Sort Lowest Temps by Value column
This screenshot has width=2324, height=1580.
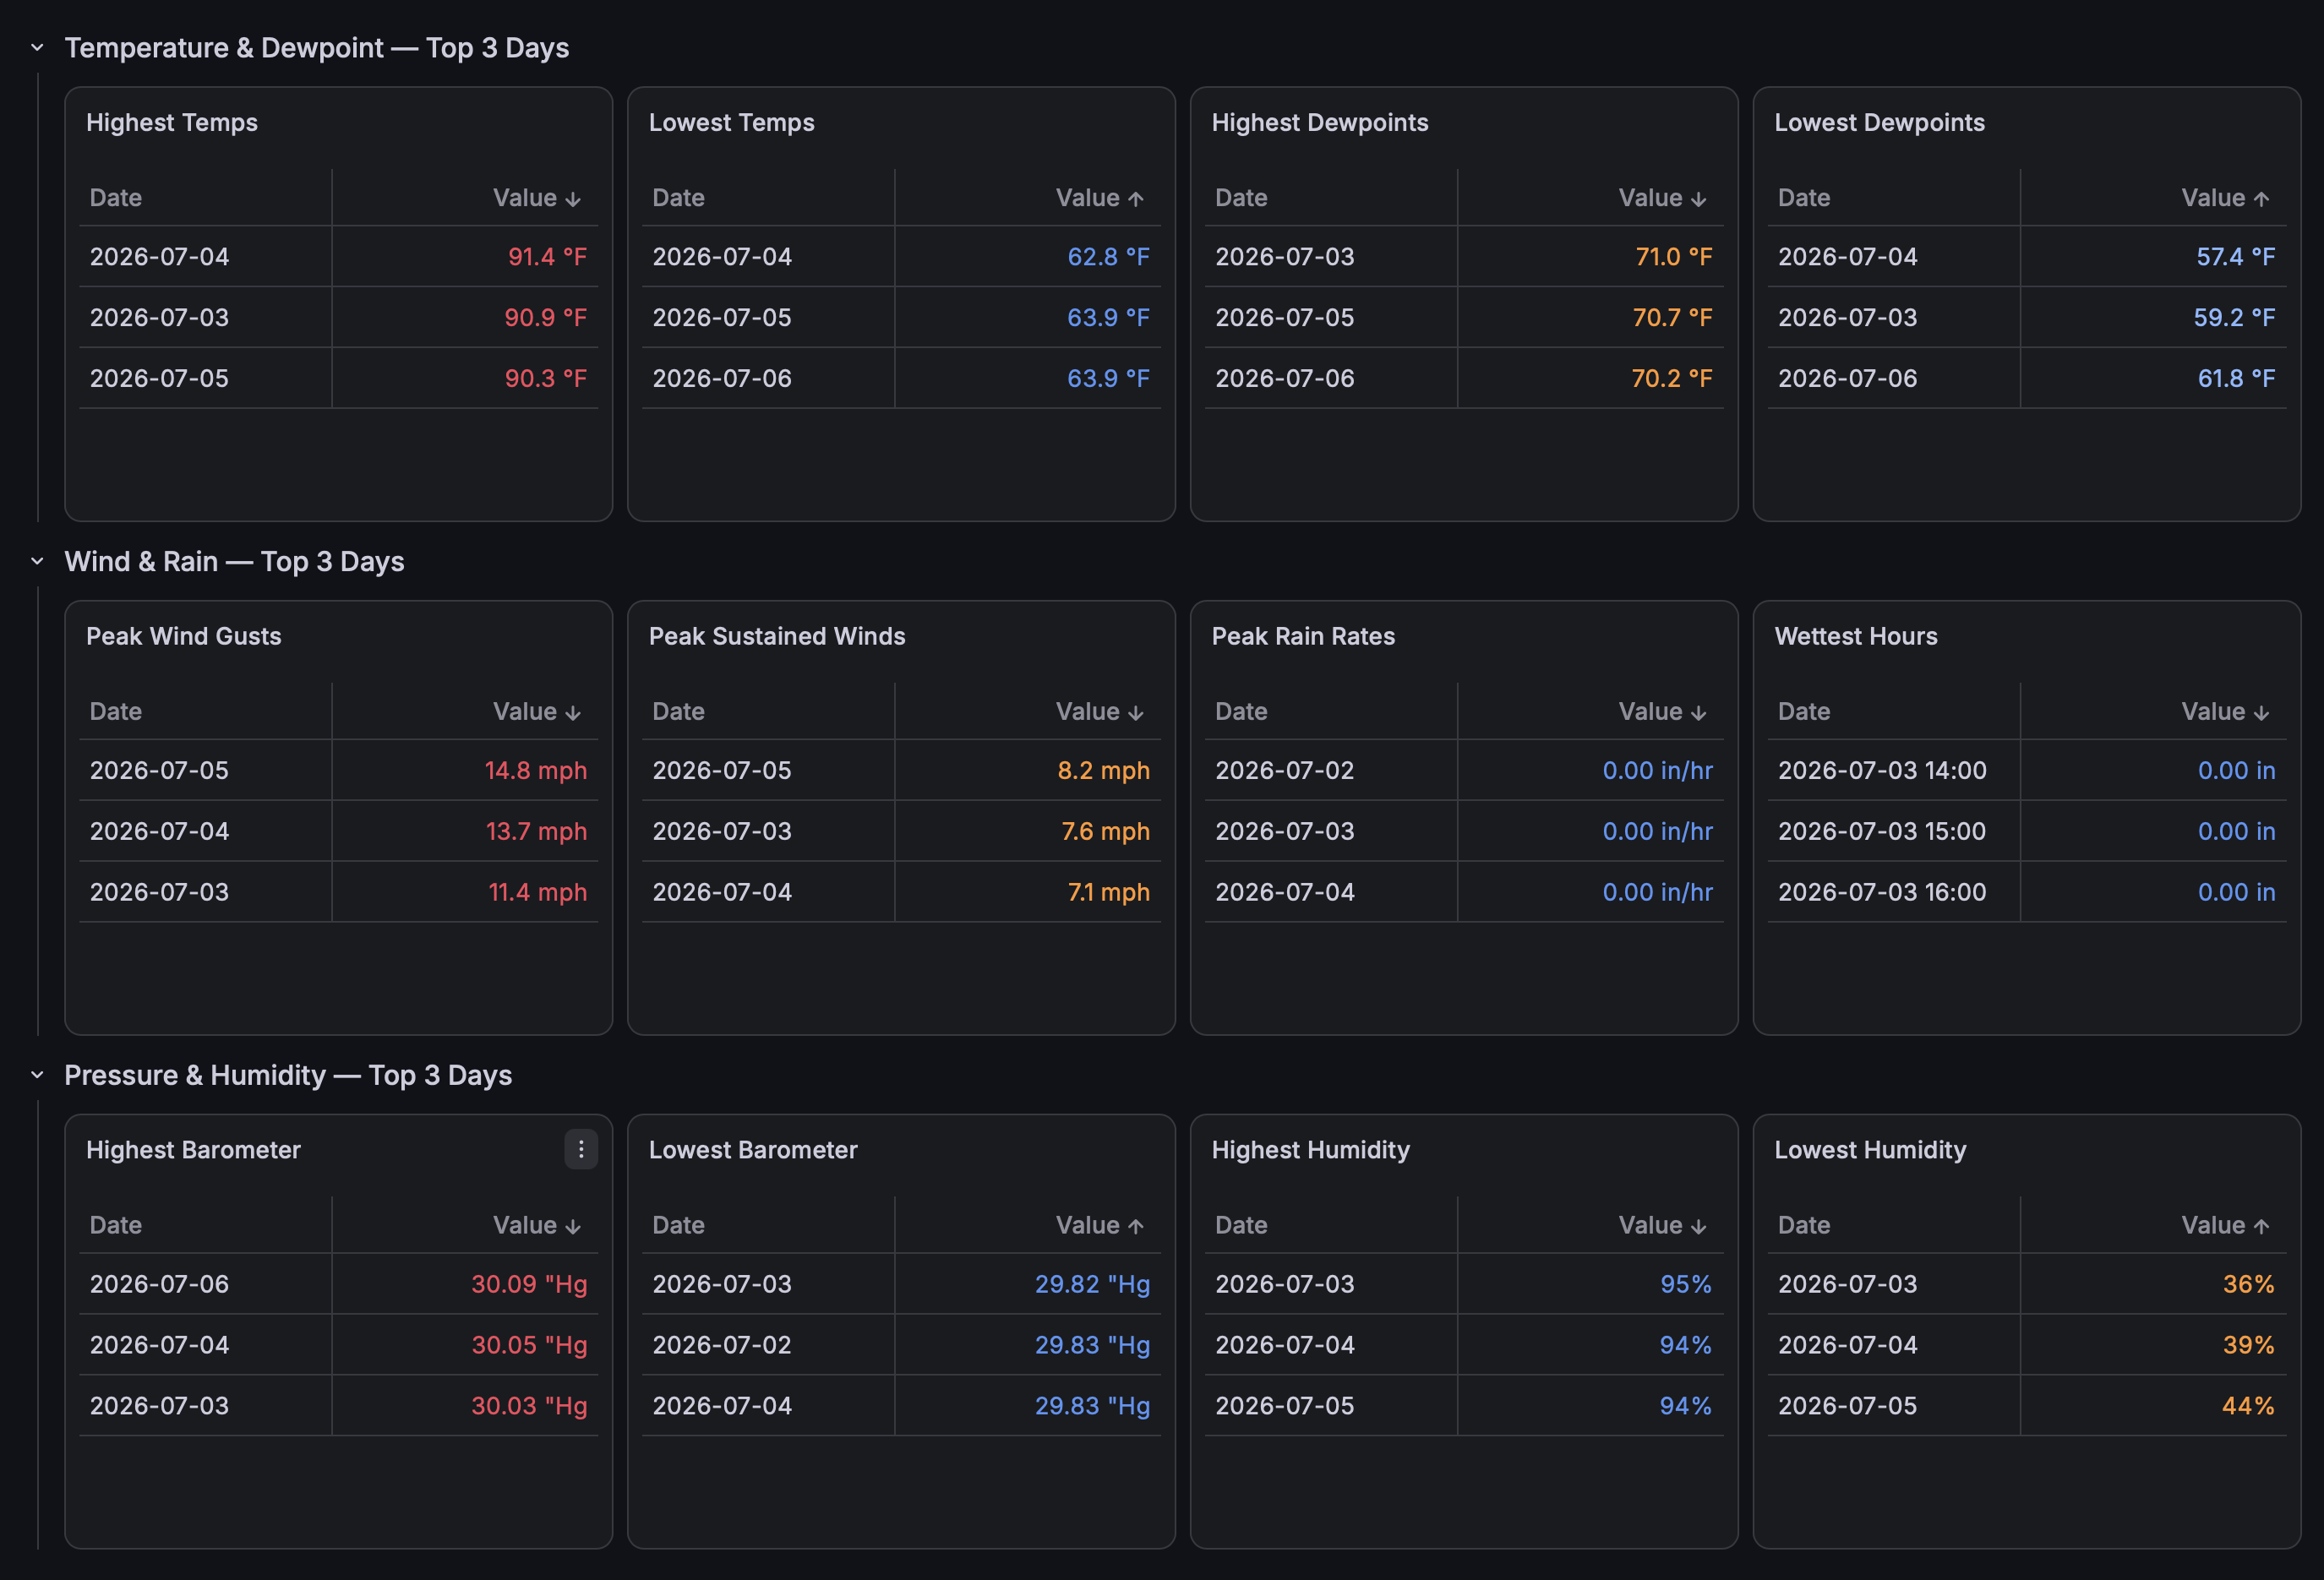[x=1099, y=198]
